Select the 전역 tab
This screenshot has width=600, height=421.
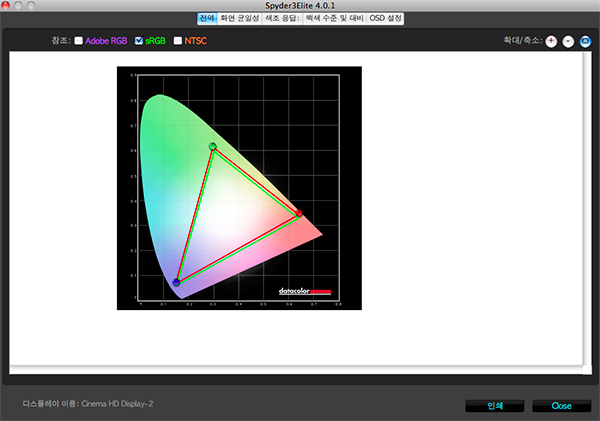point(207,18)
